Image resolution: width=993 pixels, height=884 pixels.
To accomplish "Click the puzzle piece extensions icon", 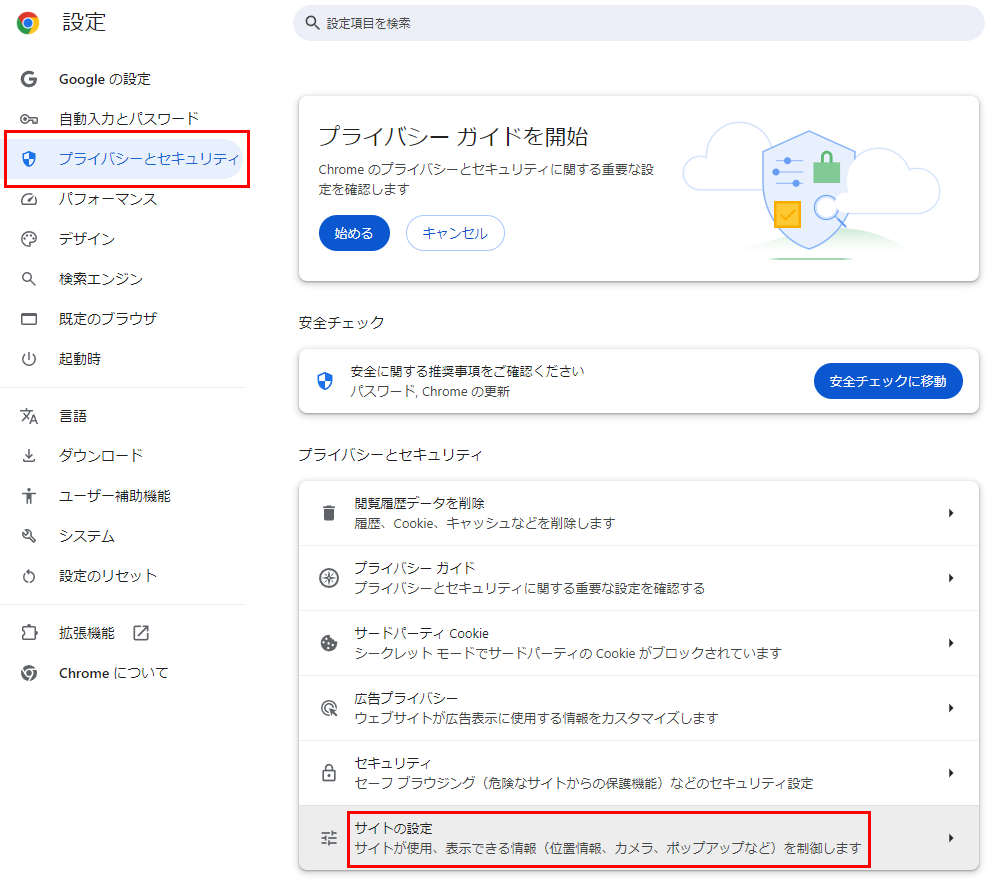I will point(28,633).
